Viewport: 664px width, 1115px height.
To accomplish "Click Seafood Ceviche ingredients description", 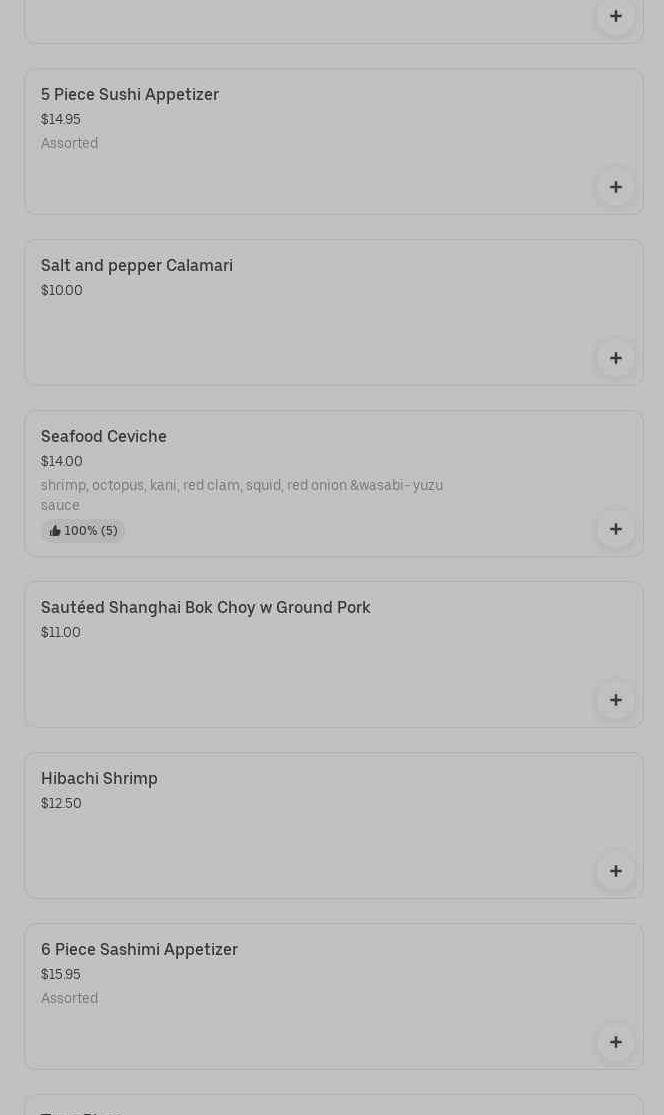I will point(241,495).
